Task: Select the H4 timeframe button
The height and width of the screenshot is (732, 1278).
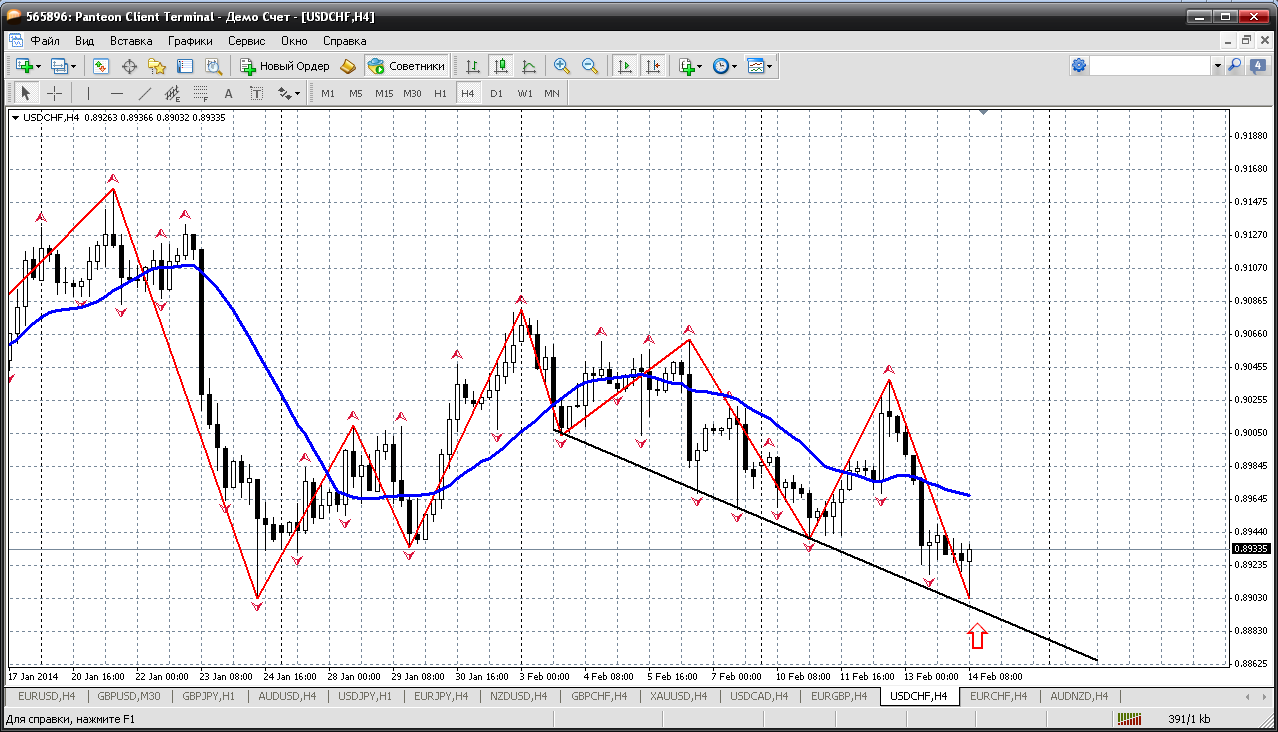Action: tap(467, 93)
